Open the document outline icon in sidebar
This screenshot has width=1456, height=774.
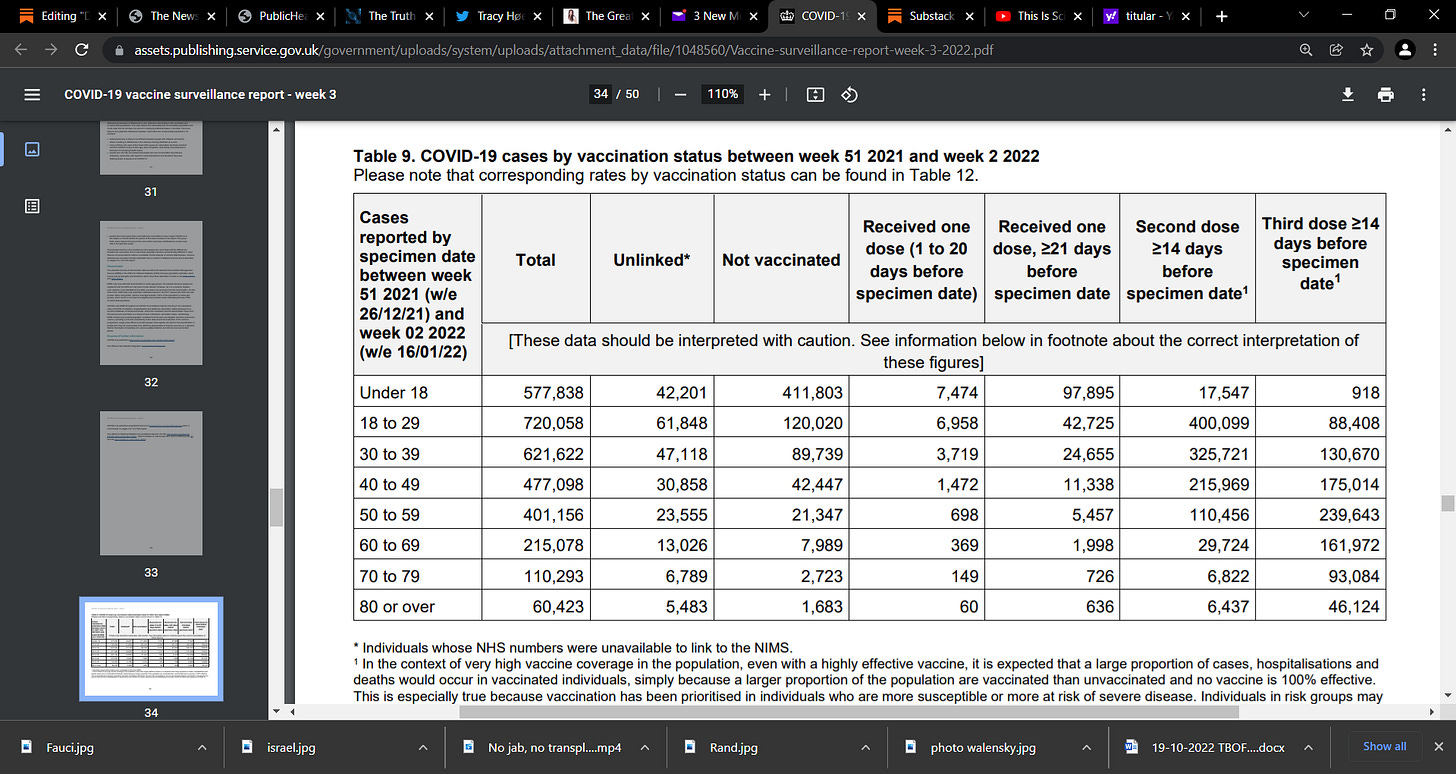(x=32, y=206)
